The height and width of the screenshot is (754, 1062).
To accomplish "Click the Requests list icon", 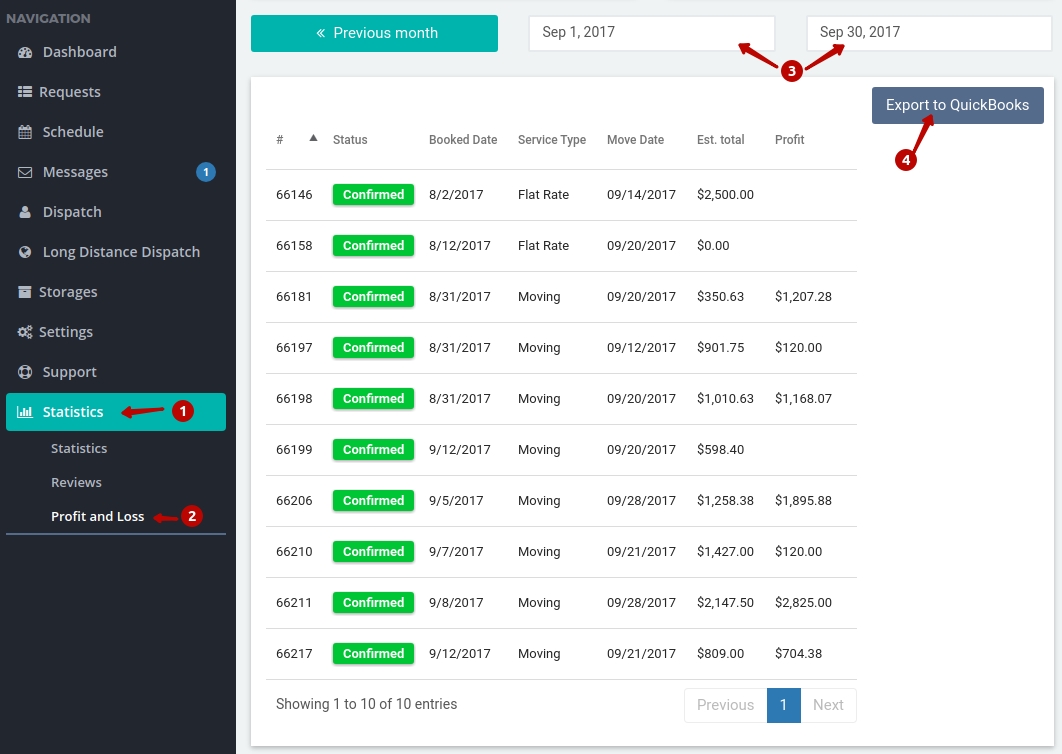I will pyautogui.click(x=25, y=91).
